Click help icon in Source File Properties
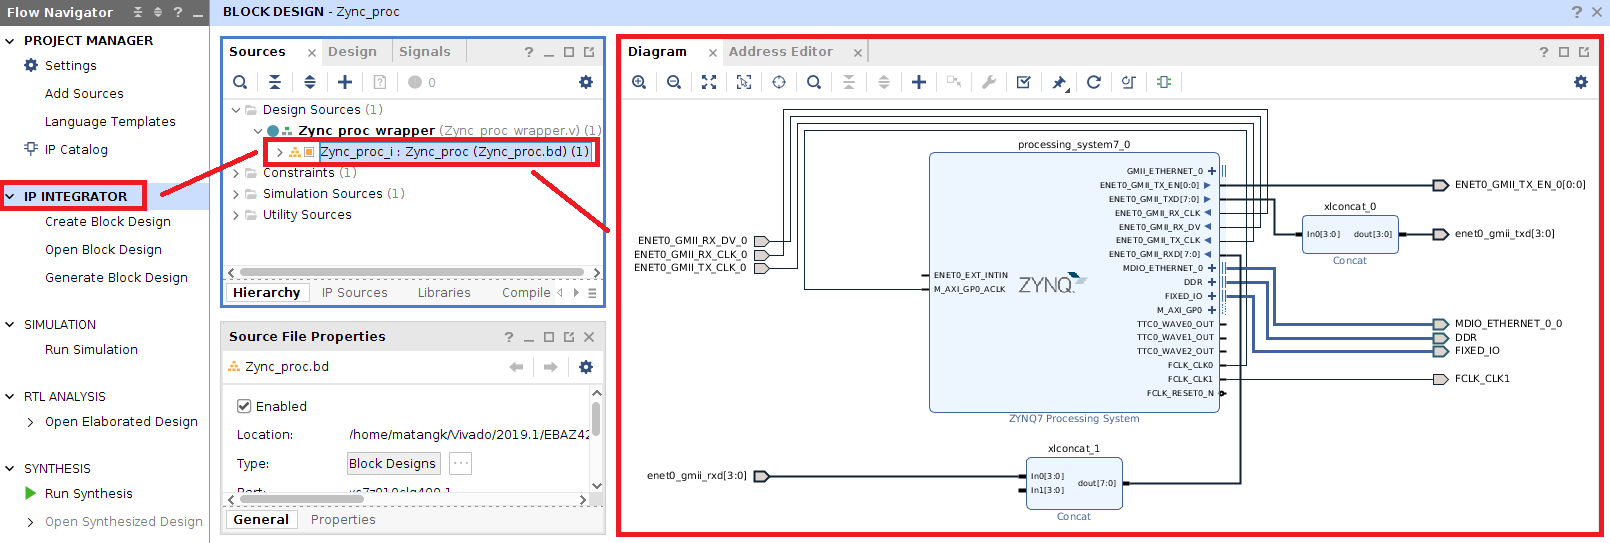 coord(509,337)
